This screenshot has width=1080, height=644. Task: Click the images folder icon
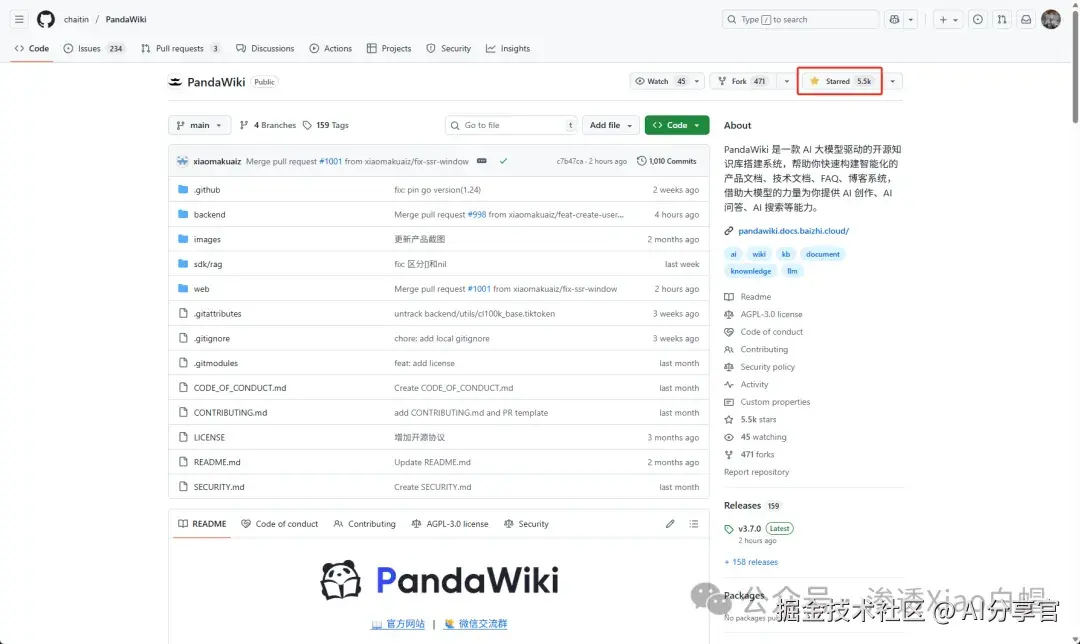(183, 239)
